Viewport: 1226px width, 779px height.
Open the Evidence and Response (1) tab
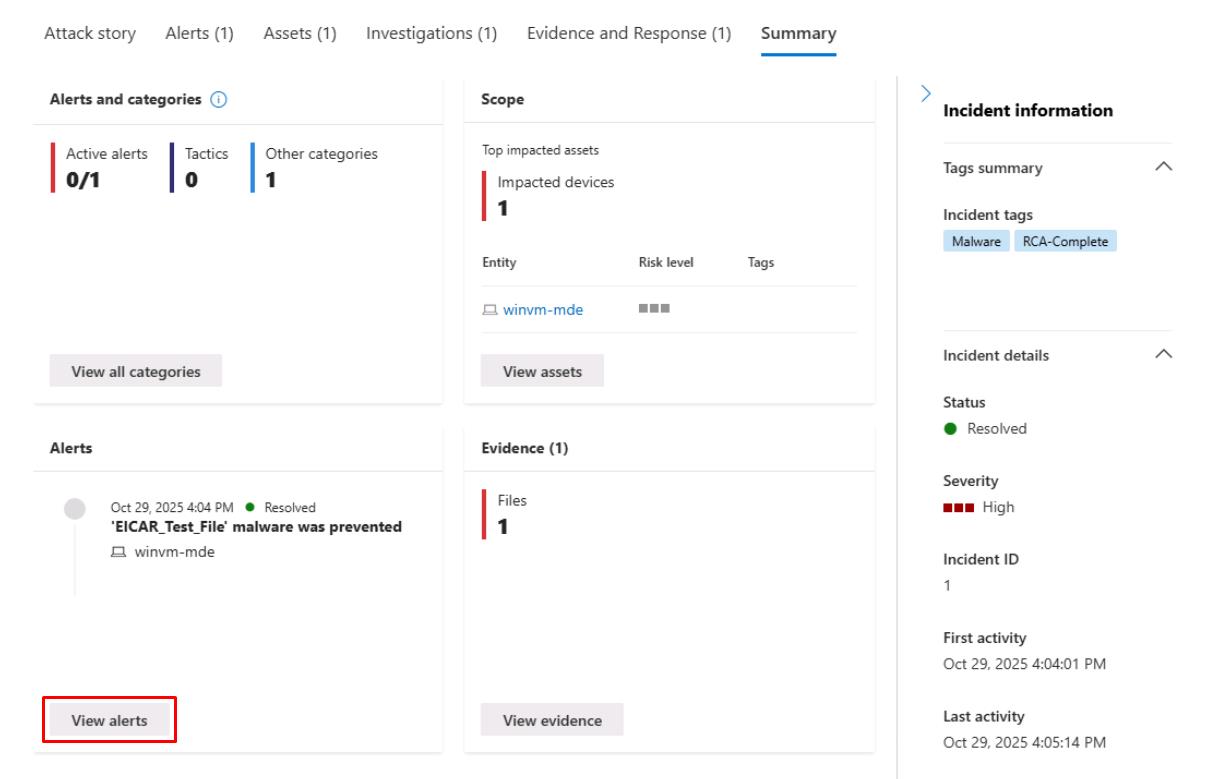click(628, 33)
